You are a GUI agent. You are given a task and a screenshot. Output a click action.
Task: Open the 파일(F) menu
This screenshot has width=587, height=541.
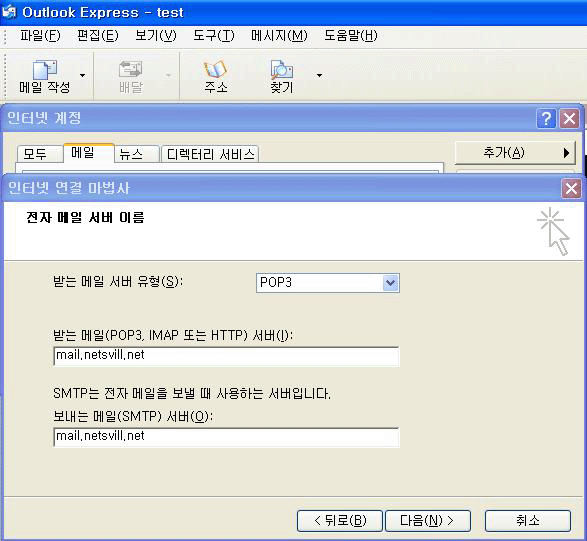(x=40, y=36)
